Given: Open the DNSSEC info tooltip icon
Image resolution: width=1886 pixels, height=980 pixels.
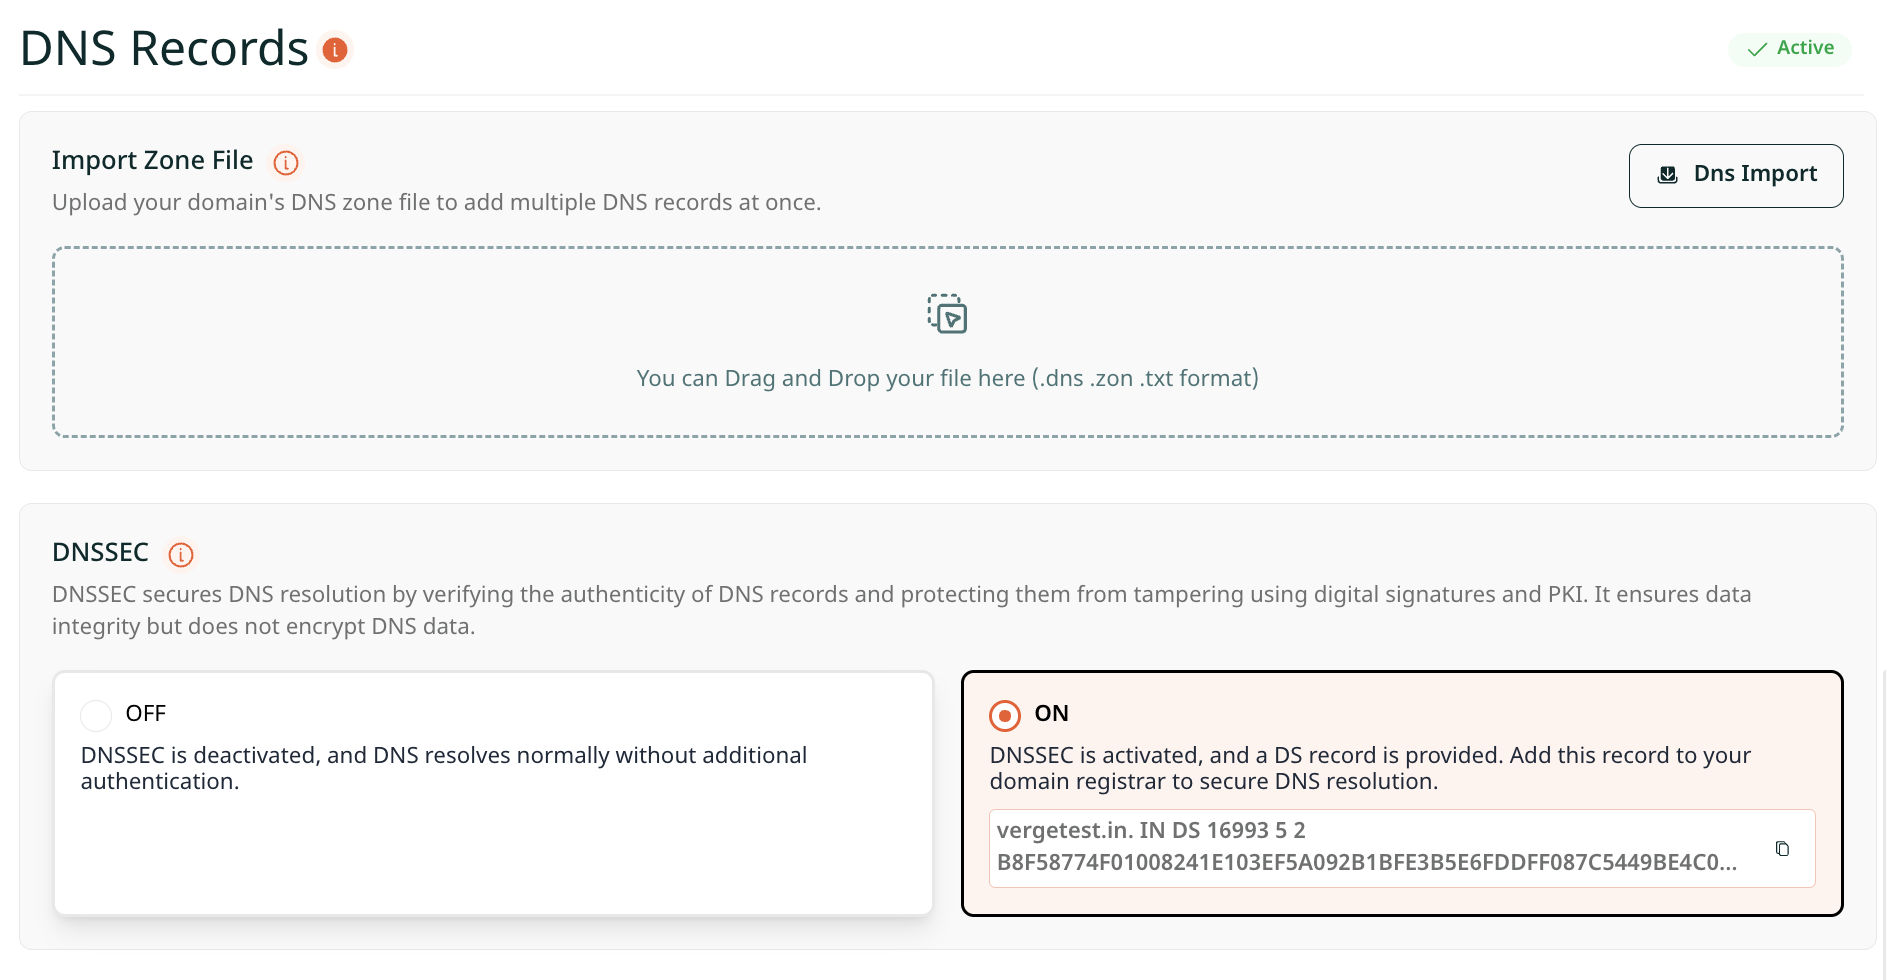Looking at the screenshot, I should [x=181, y=554].
